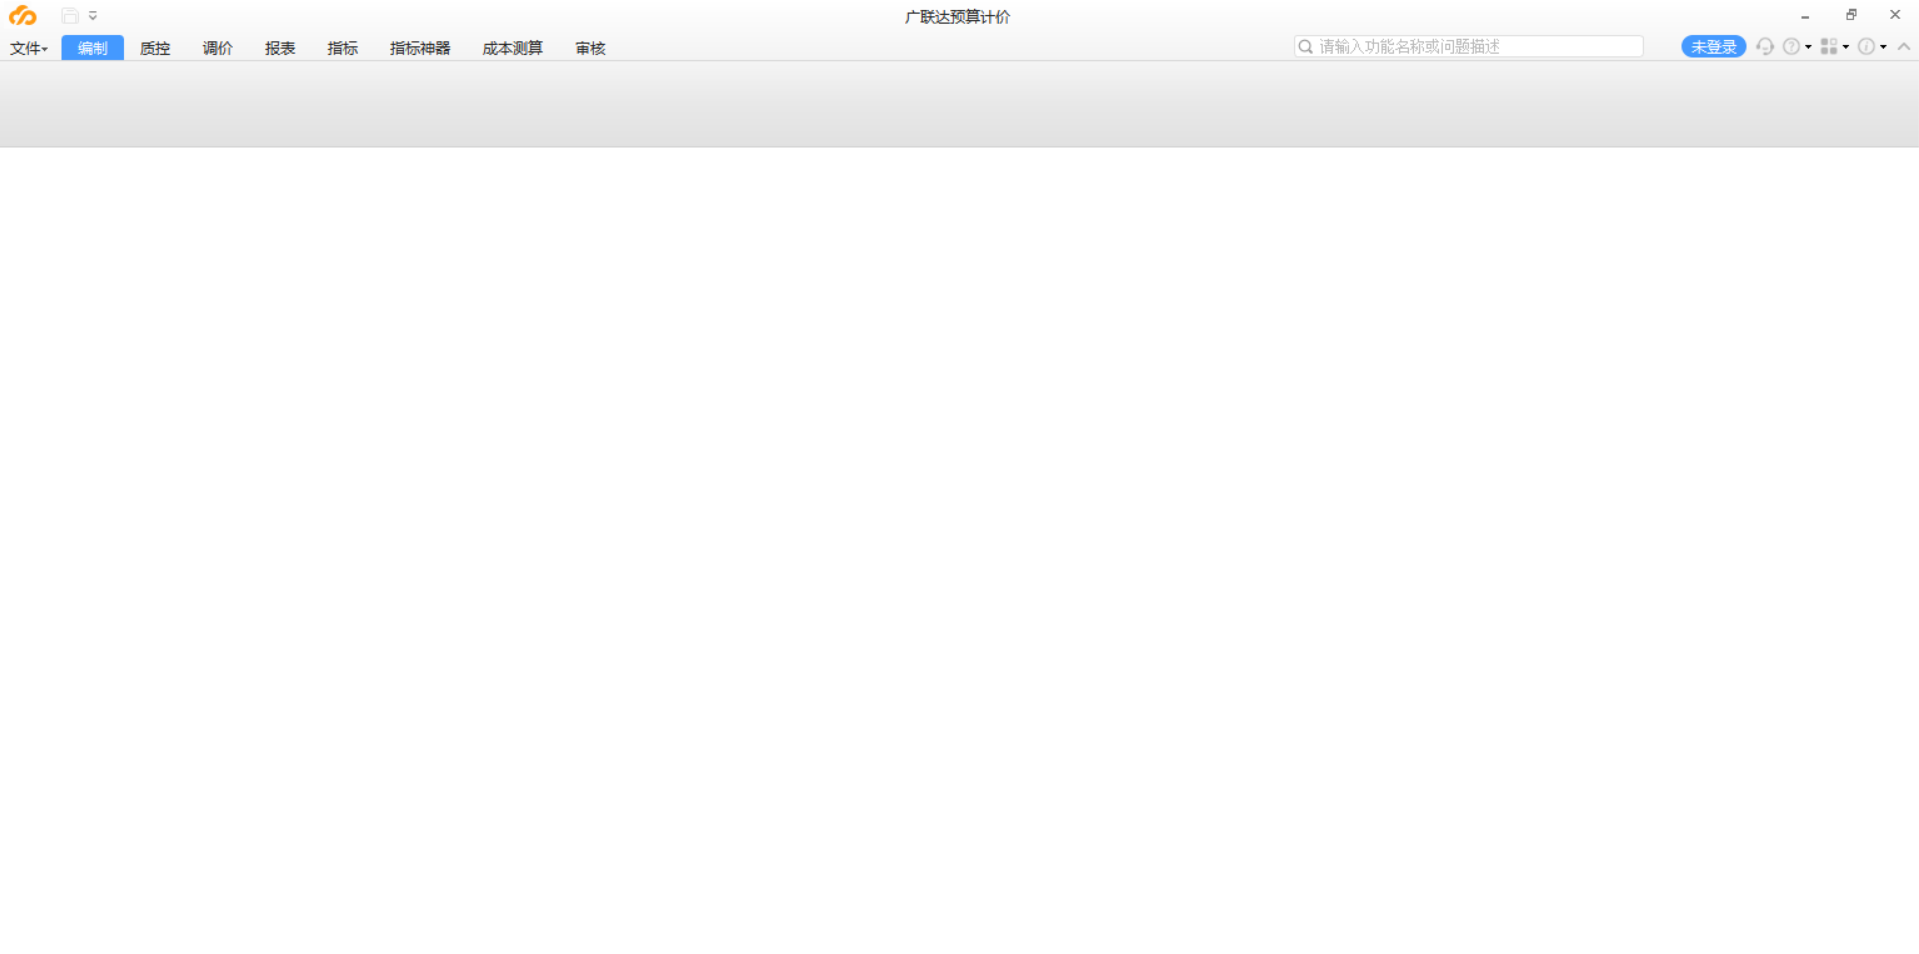
Task: Switch to the 指标 tab
Action: tap(342, 48)
